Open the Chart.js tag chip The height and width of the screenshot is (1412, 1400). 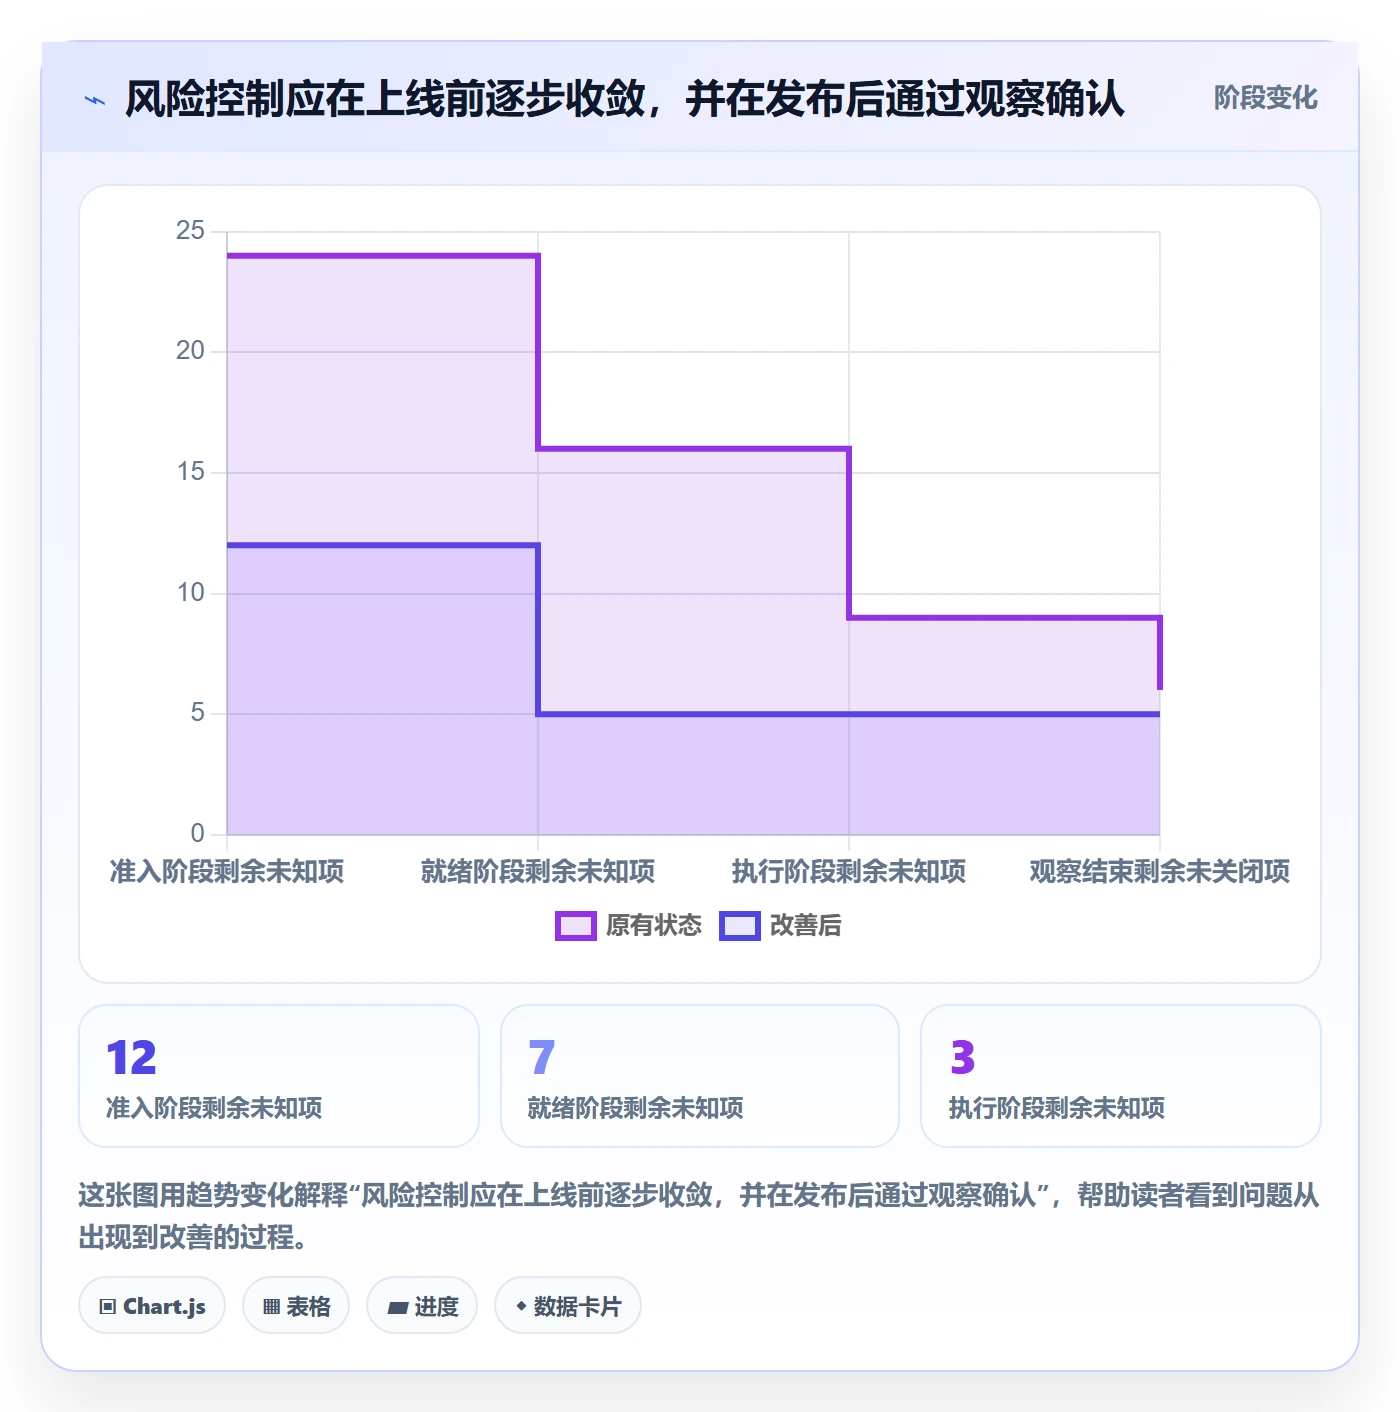click(152, 1306)
